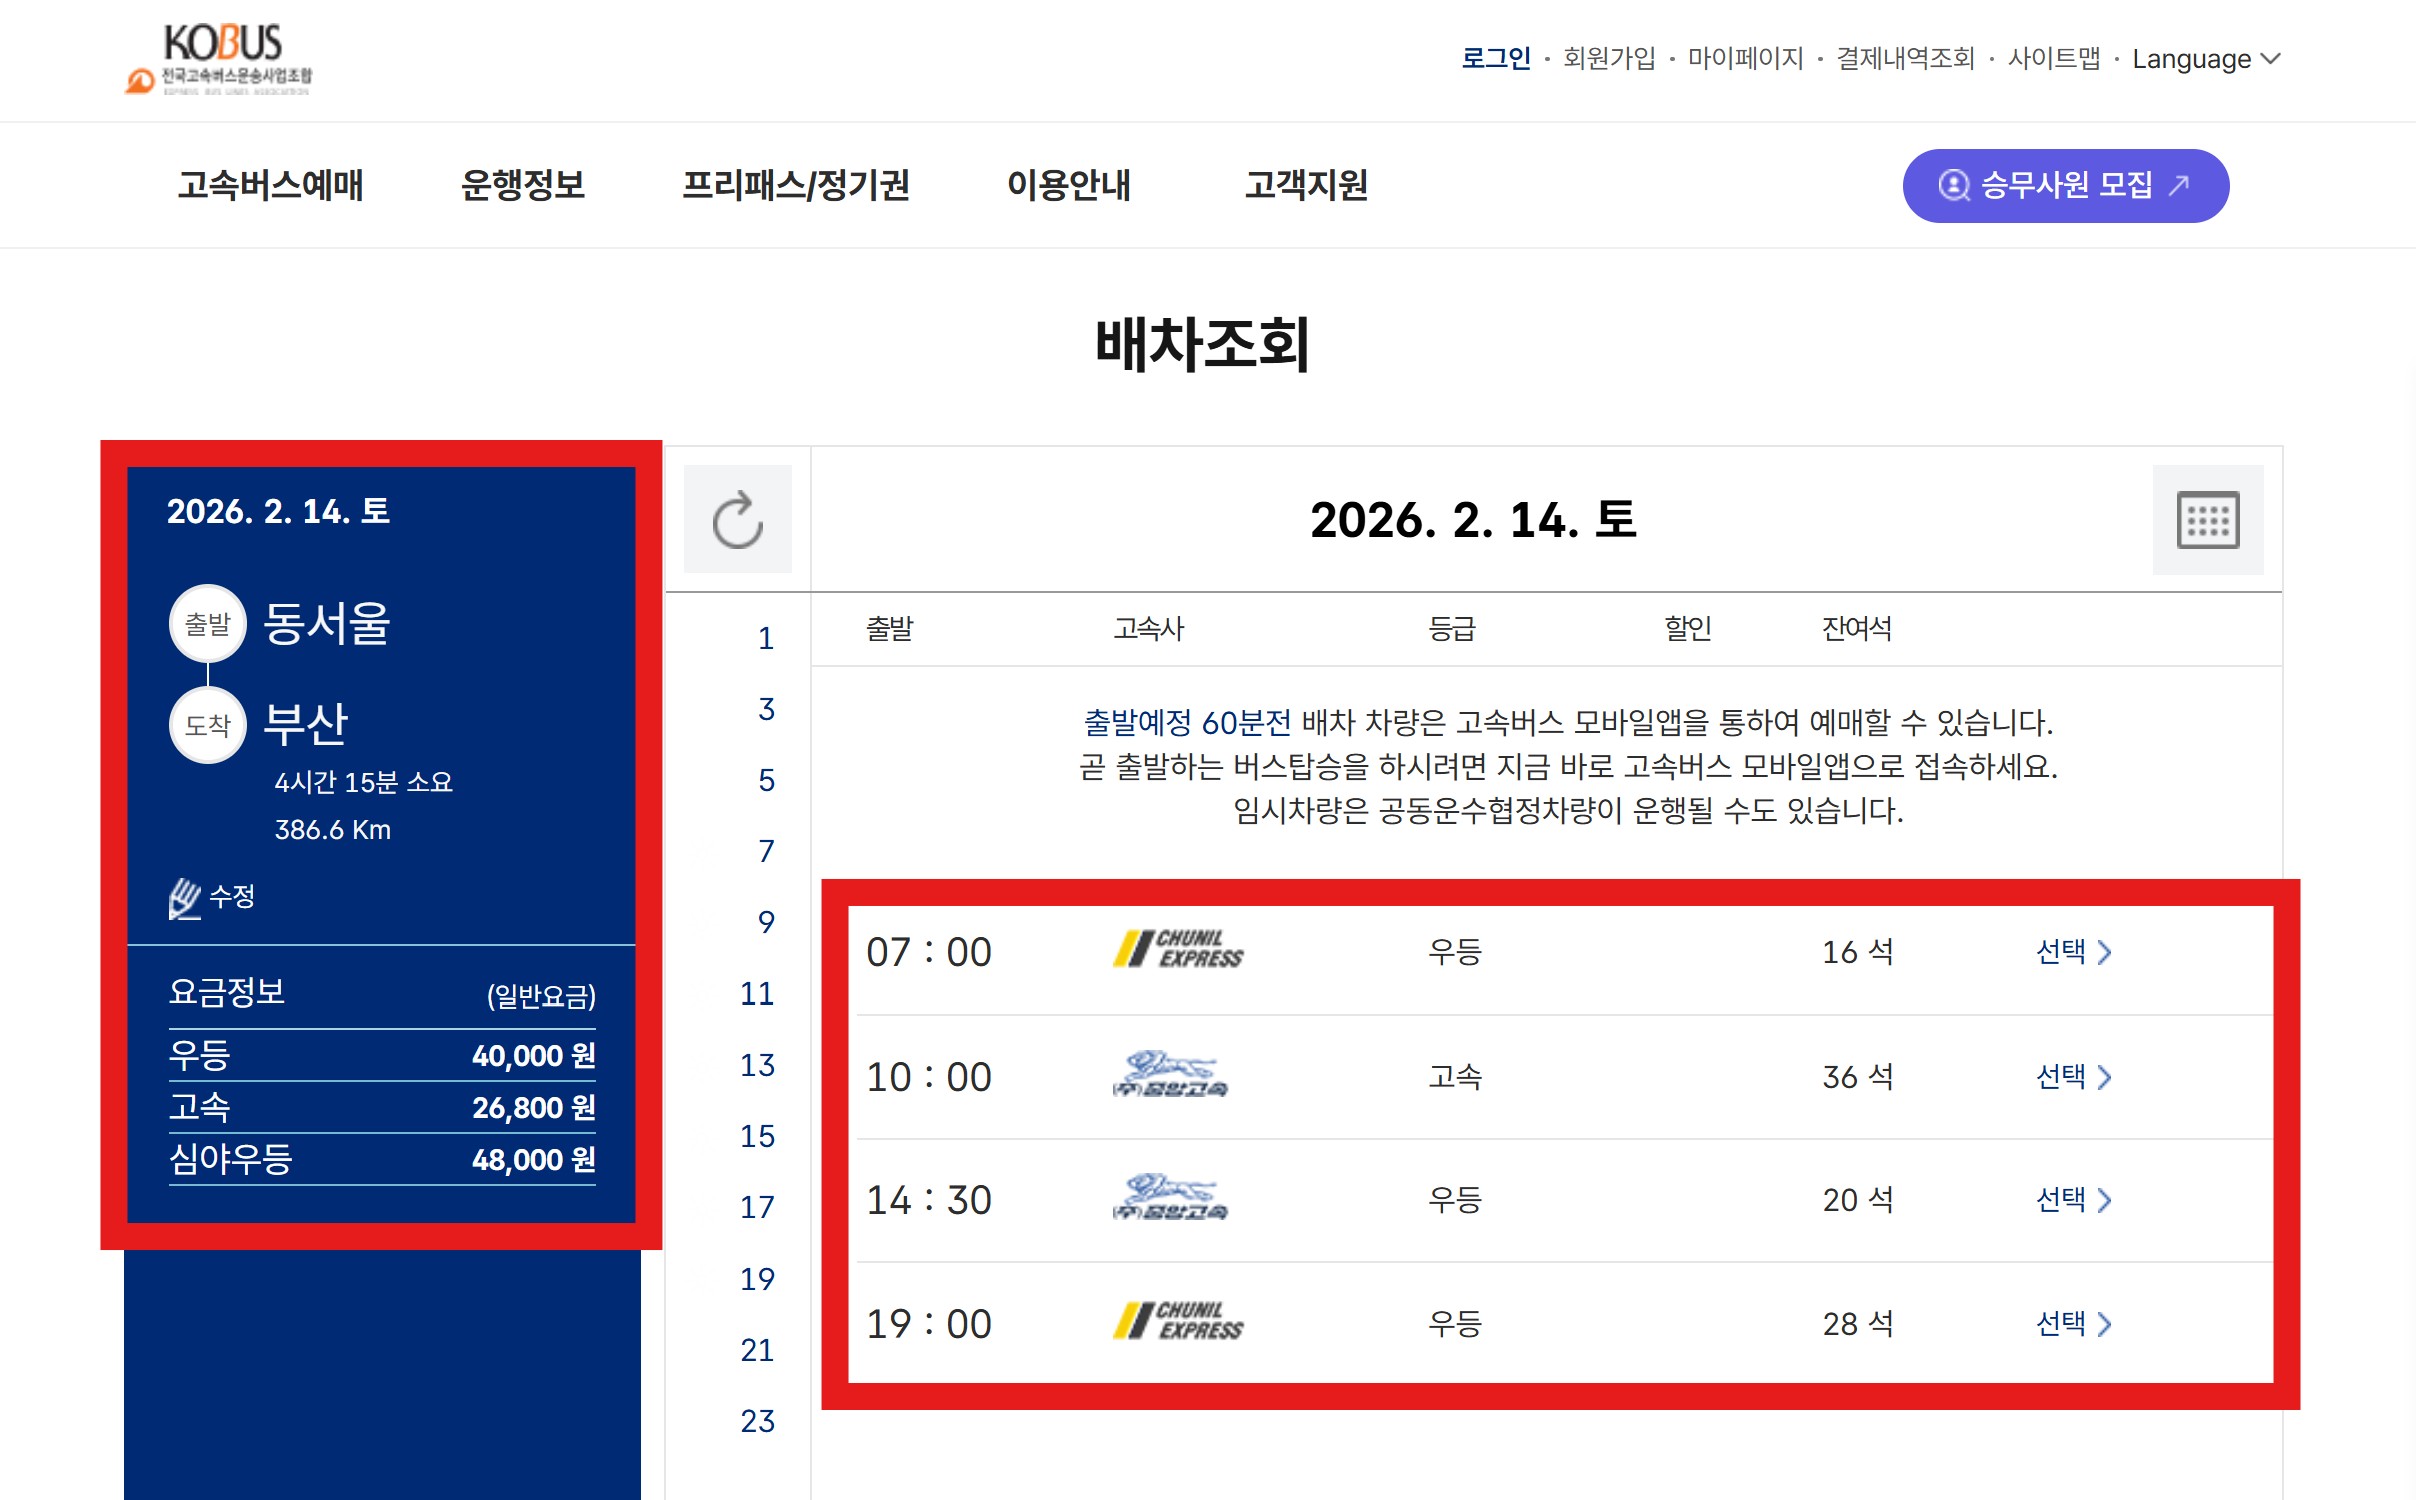Image resolution: width=2416 pixels, height=1500 pixels.
Task: Click the KOBUS logo
Action: 222,60
